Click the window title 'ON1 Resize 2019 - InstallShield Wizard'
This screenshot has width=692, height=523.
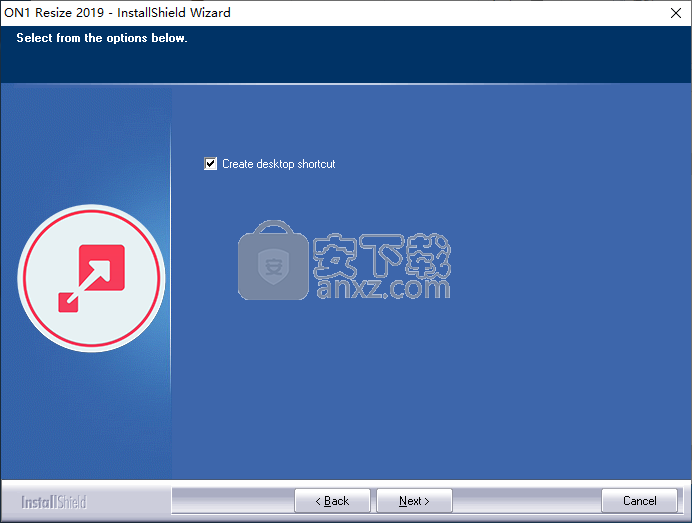point(117,12)
